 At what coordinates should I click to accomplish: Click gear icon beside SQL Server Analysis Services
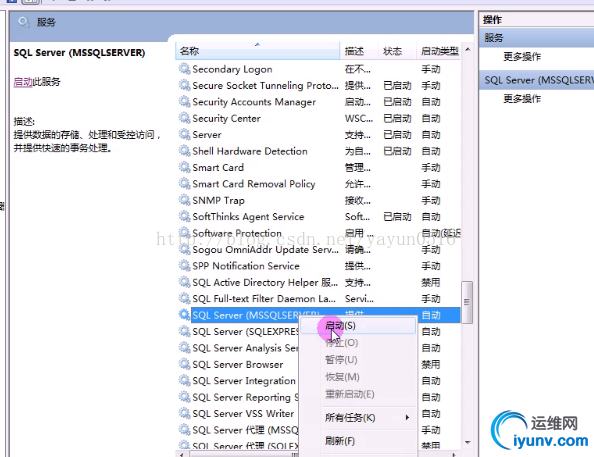184,347
